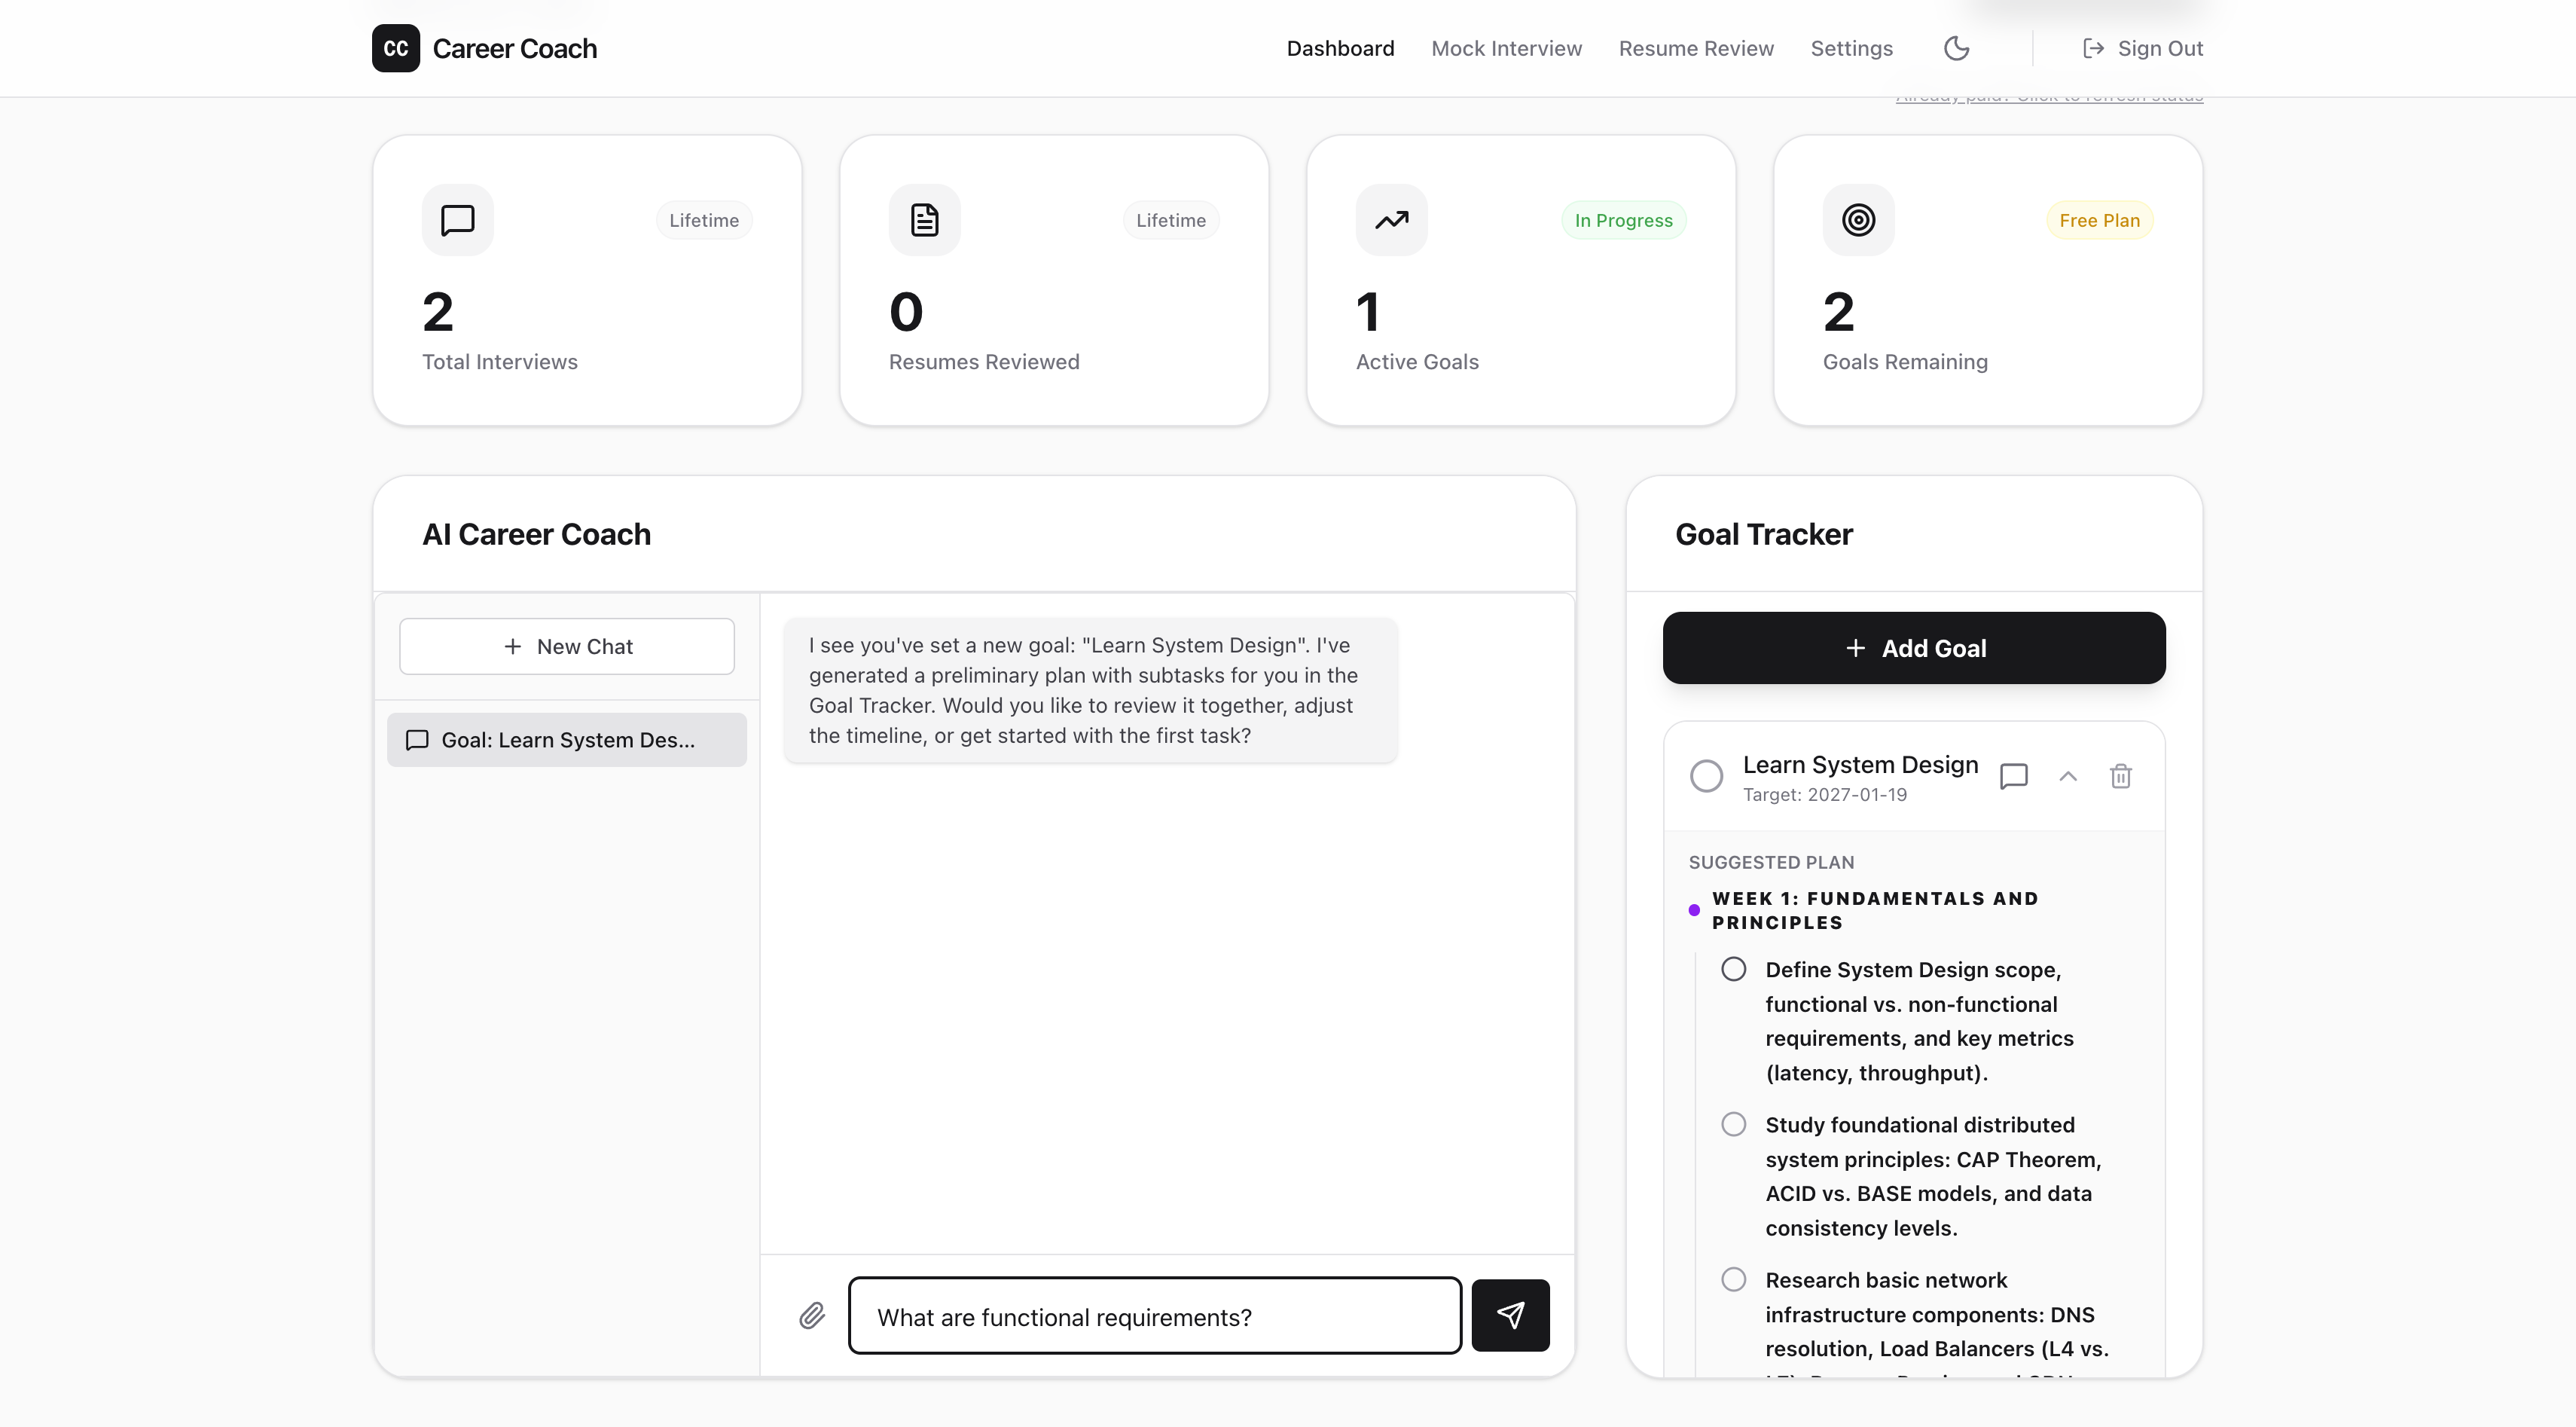Check off the Define System Design scope subtask
2576x1427 pixels.
[1733, 968]
